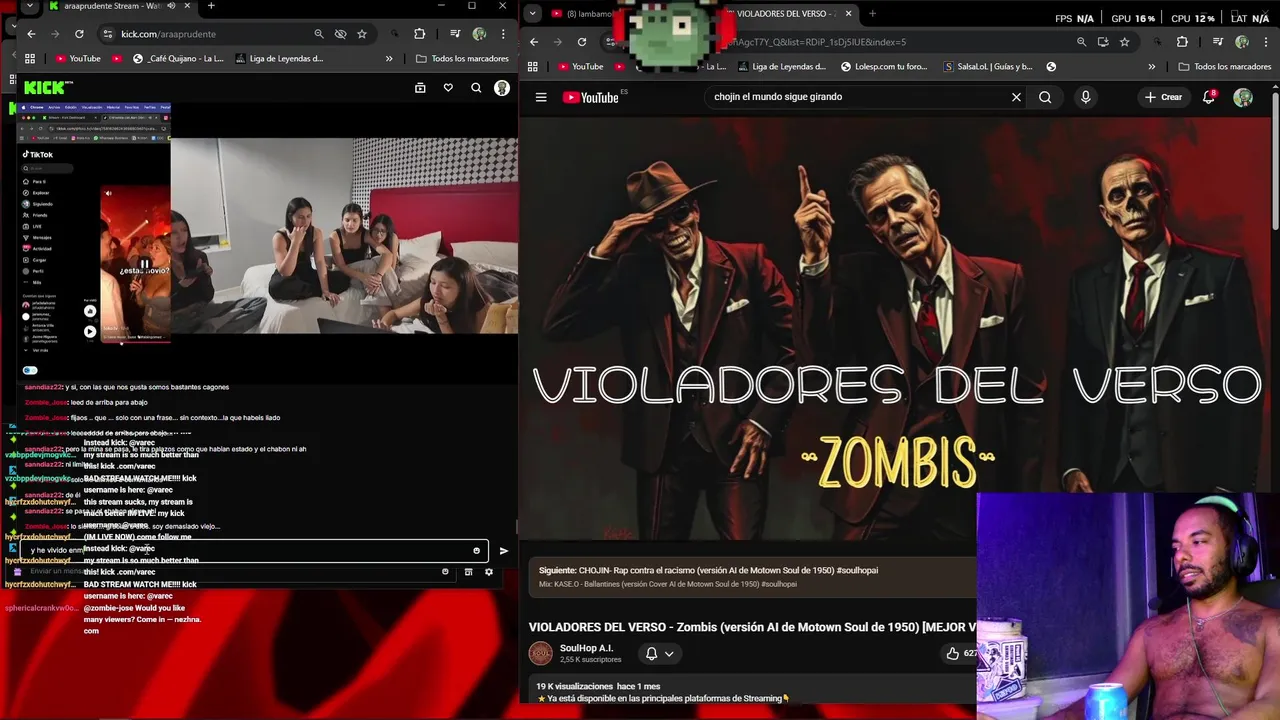This screenshot has width=1280, height=720.
Task: Click the Crear button on YouTube
Action: (1164, 97)
